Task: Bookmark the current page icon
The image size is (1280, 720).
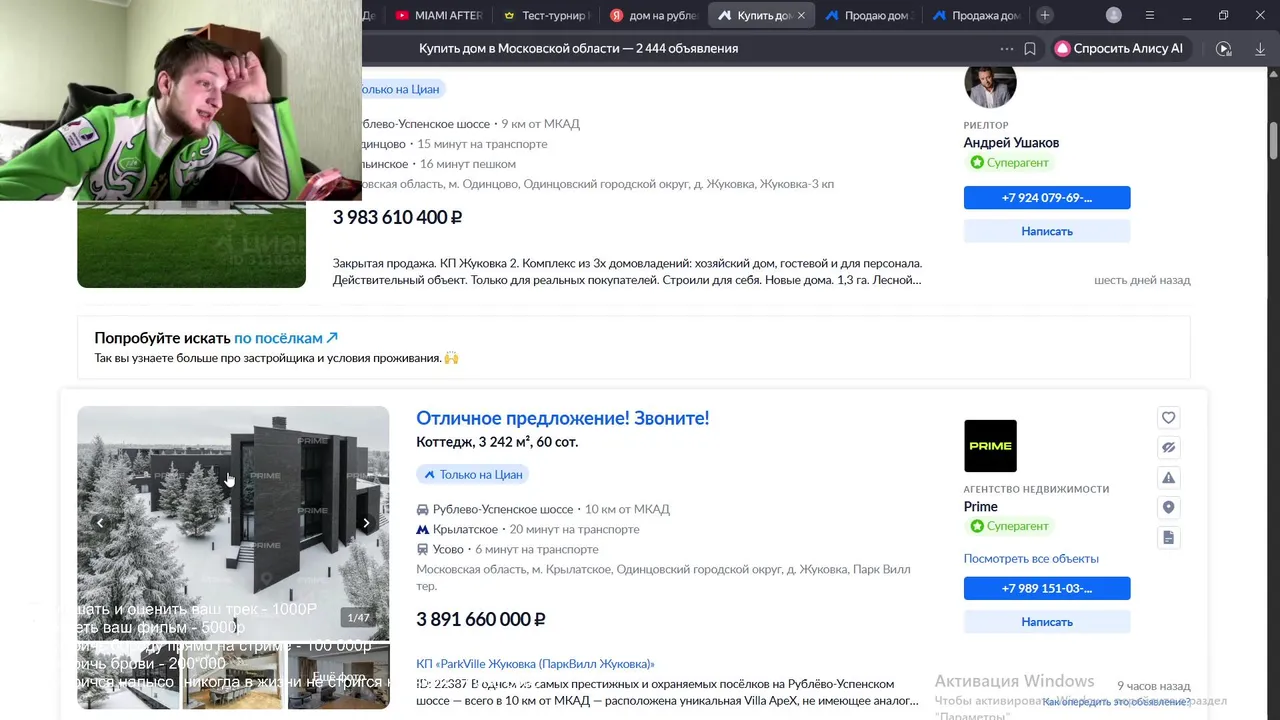Action: pyautogui.click(x=1030, y=48)
